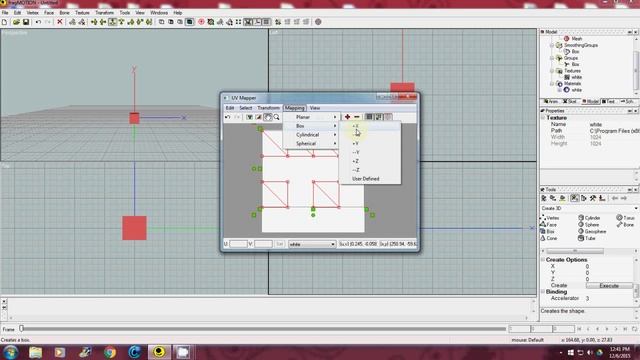Viewport: 640px width, 360px height.
Task: Open the Select menu in UV Mapper
Action: click(246, 108)
